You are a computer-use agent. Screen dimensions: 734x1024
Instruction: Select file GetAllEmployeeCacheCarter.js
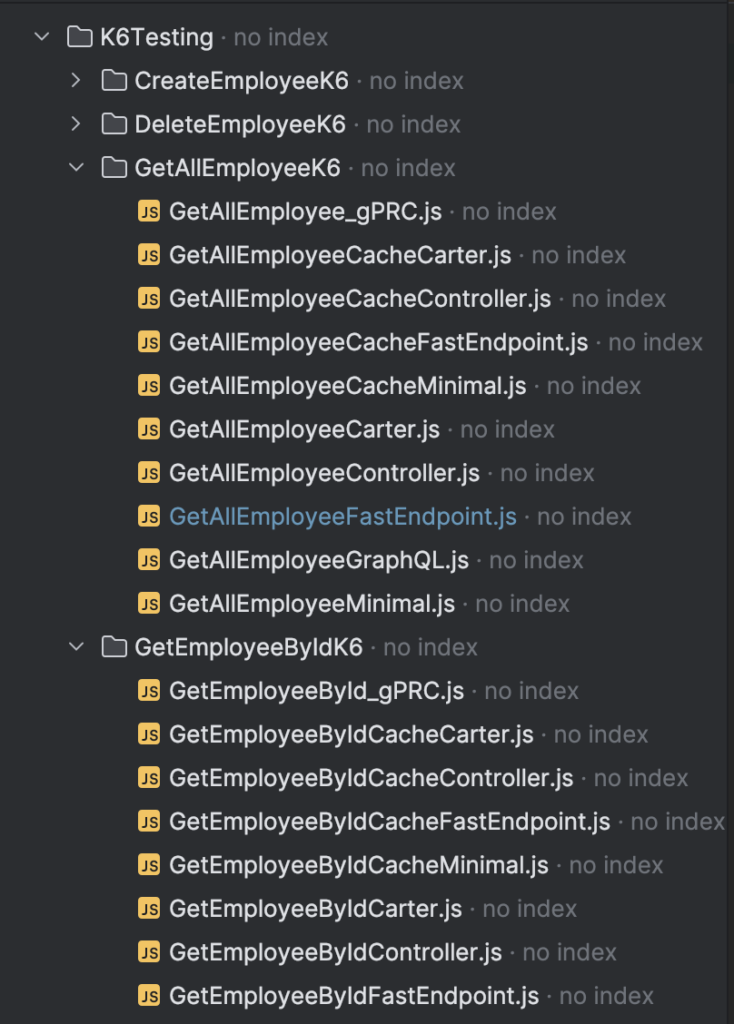[340, 255]
